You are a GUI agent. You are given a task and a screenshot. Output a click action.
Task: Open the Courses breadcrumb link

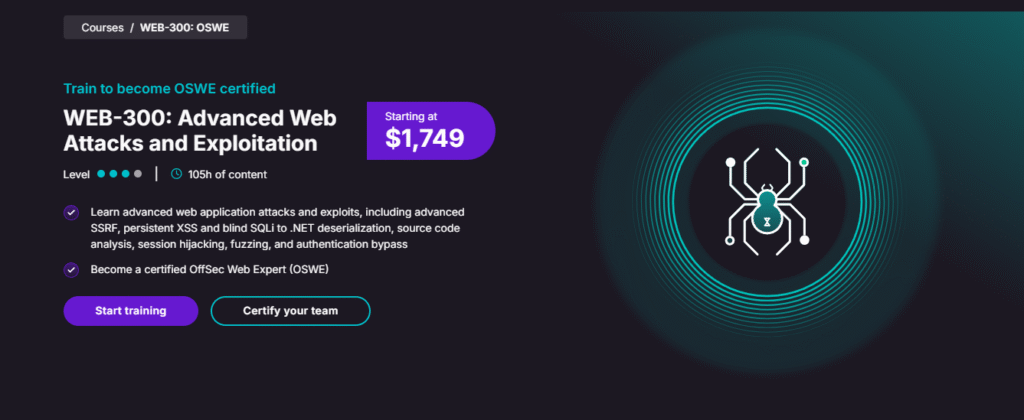(102, 27)
